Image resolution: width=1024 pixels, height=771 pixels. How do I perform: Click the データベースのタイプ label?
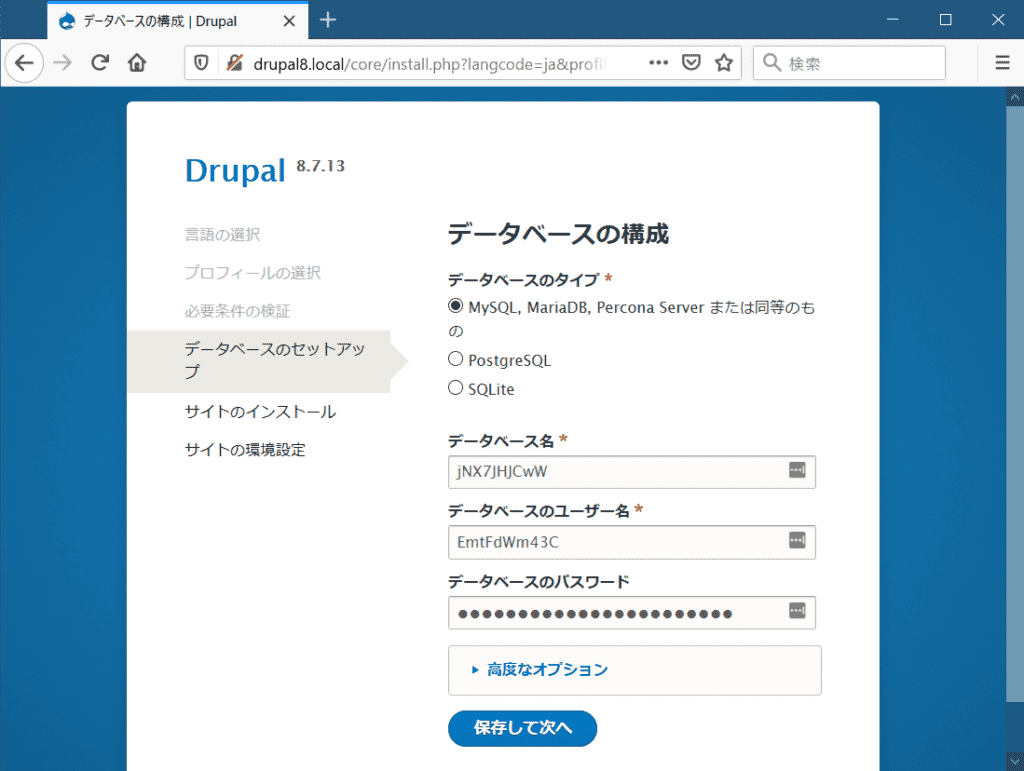(x=523, y=280)
